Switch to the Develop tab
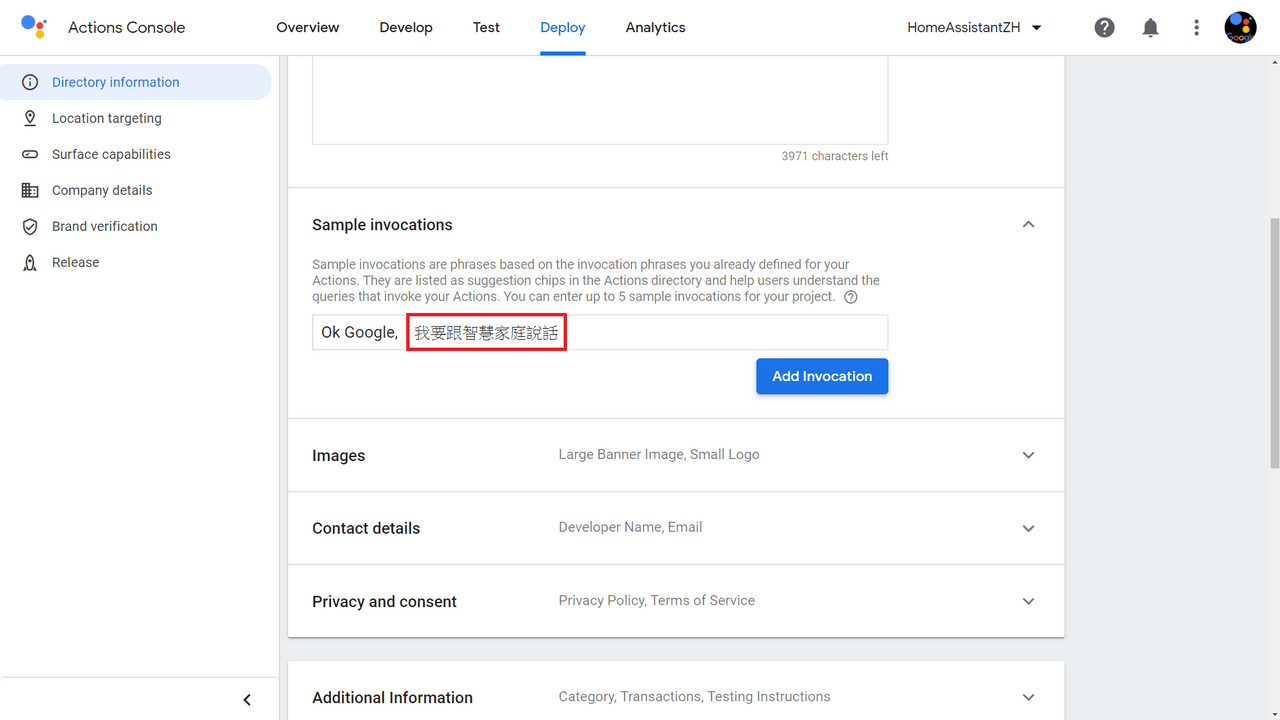This screenshot has width=1280, height=720. [x=406, y=28]
